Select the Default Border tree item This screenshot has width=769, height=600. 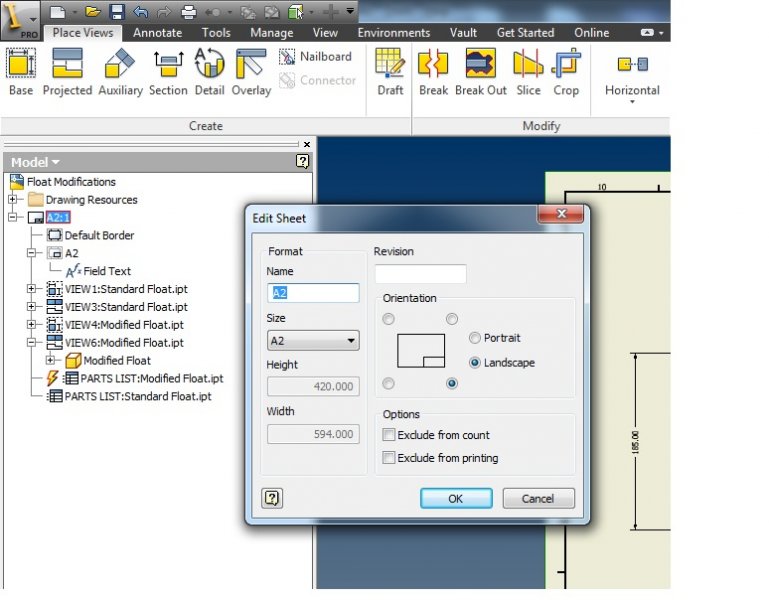[99, 235]
